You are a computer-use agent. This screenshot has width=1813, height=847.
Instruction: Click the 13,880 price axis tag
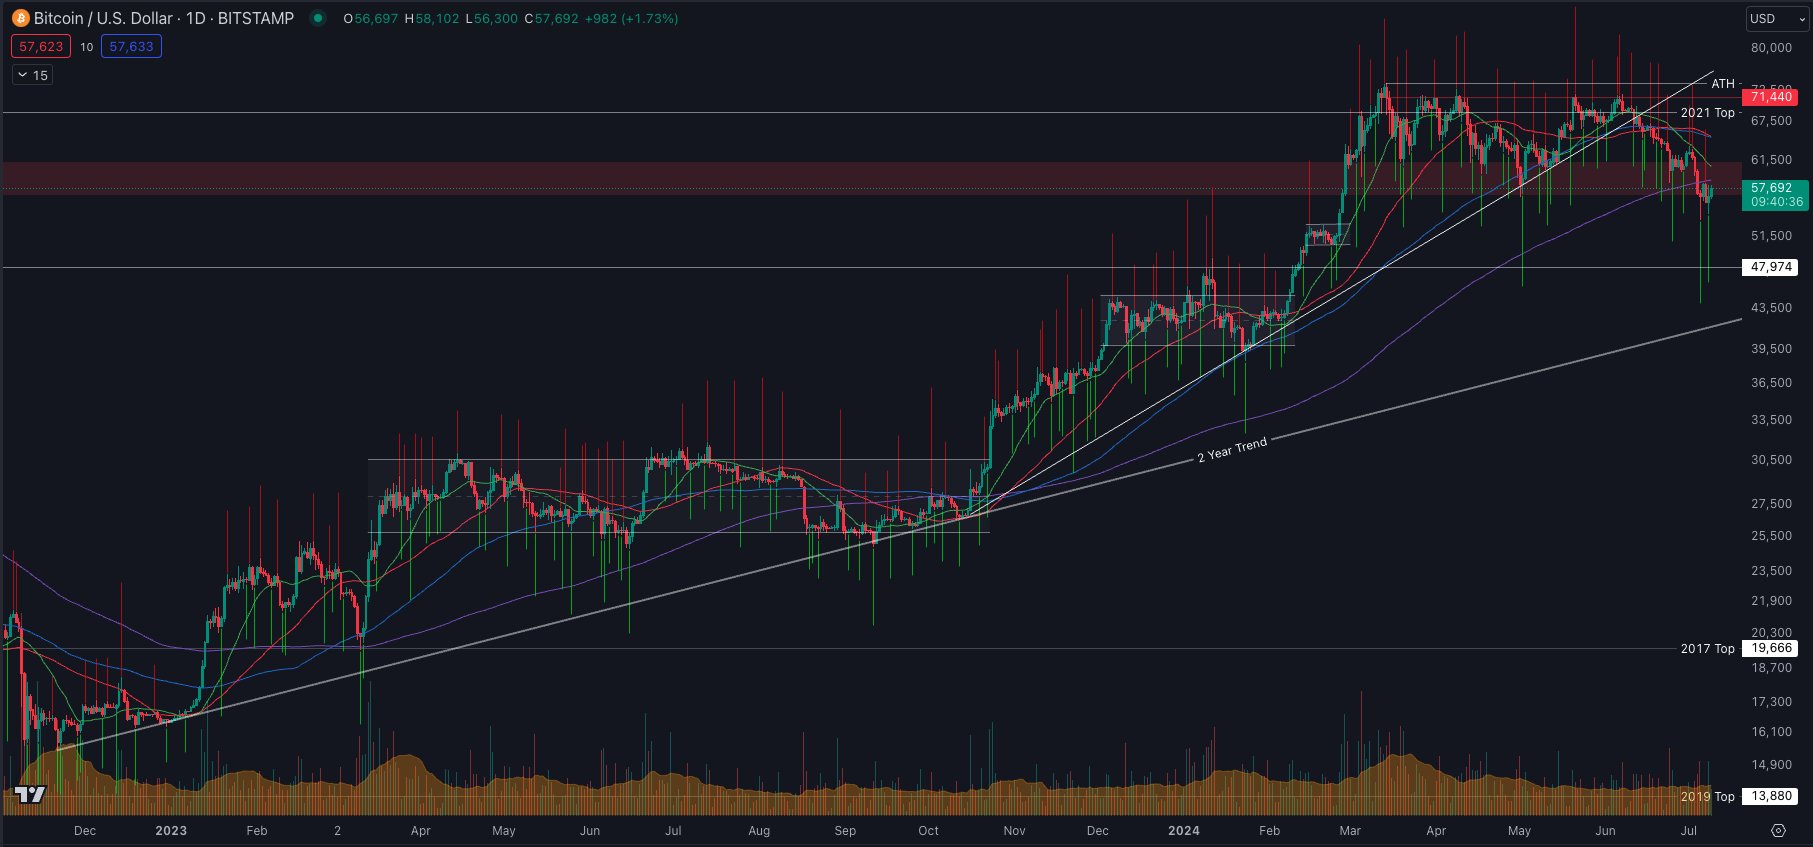pos(1771,796)
